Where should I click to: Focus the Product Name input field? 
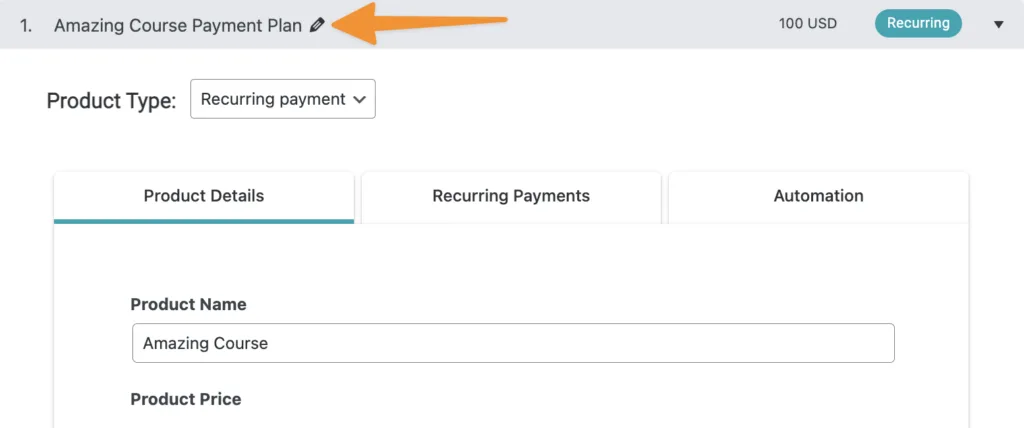[x=512, y=343]
